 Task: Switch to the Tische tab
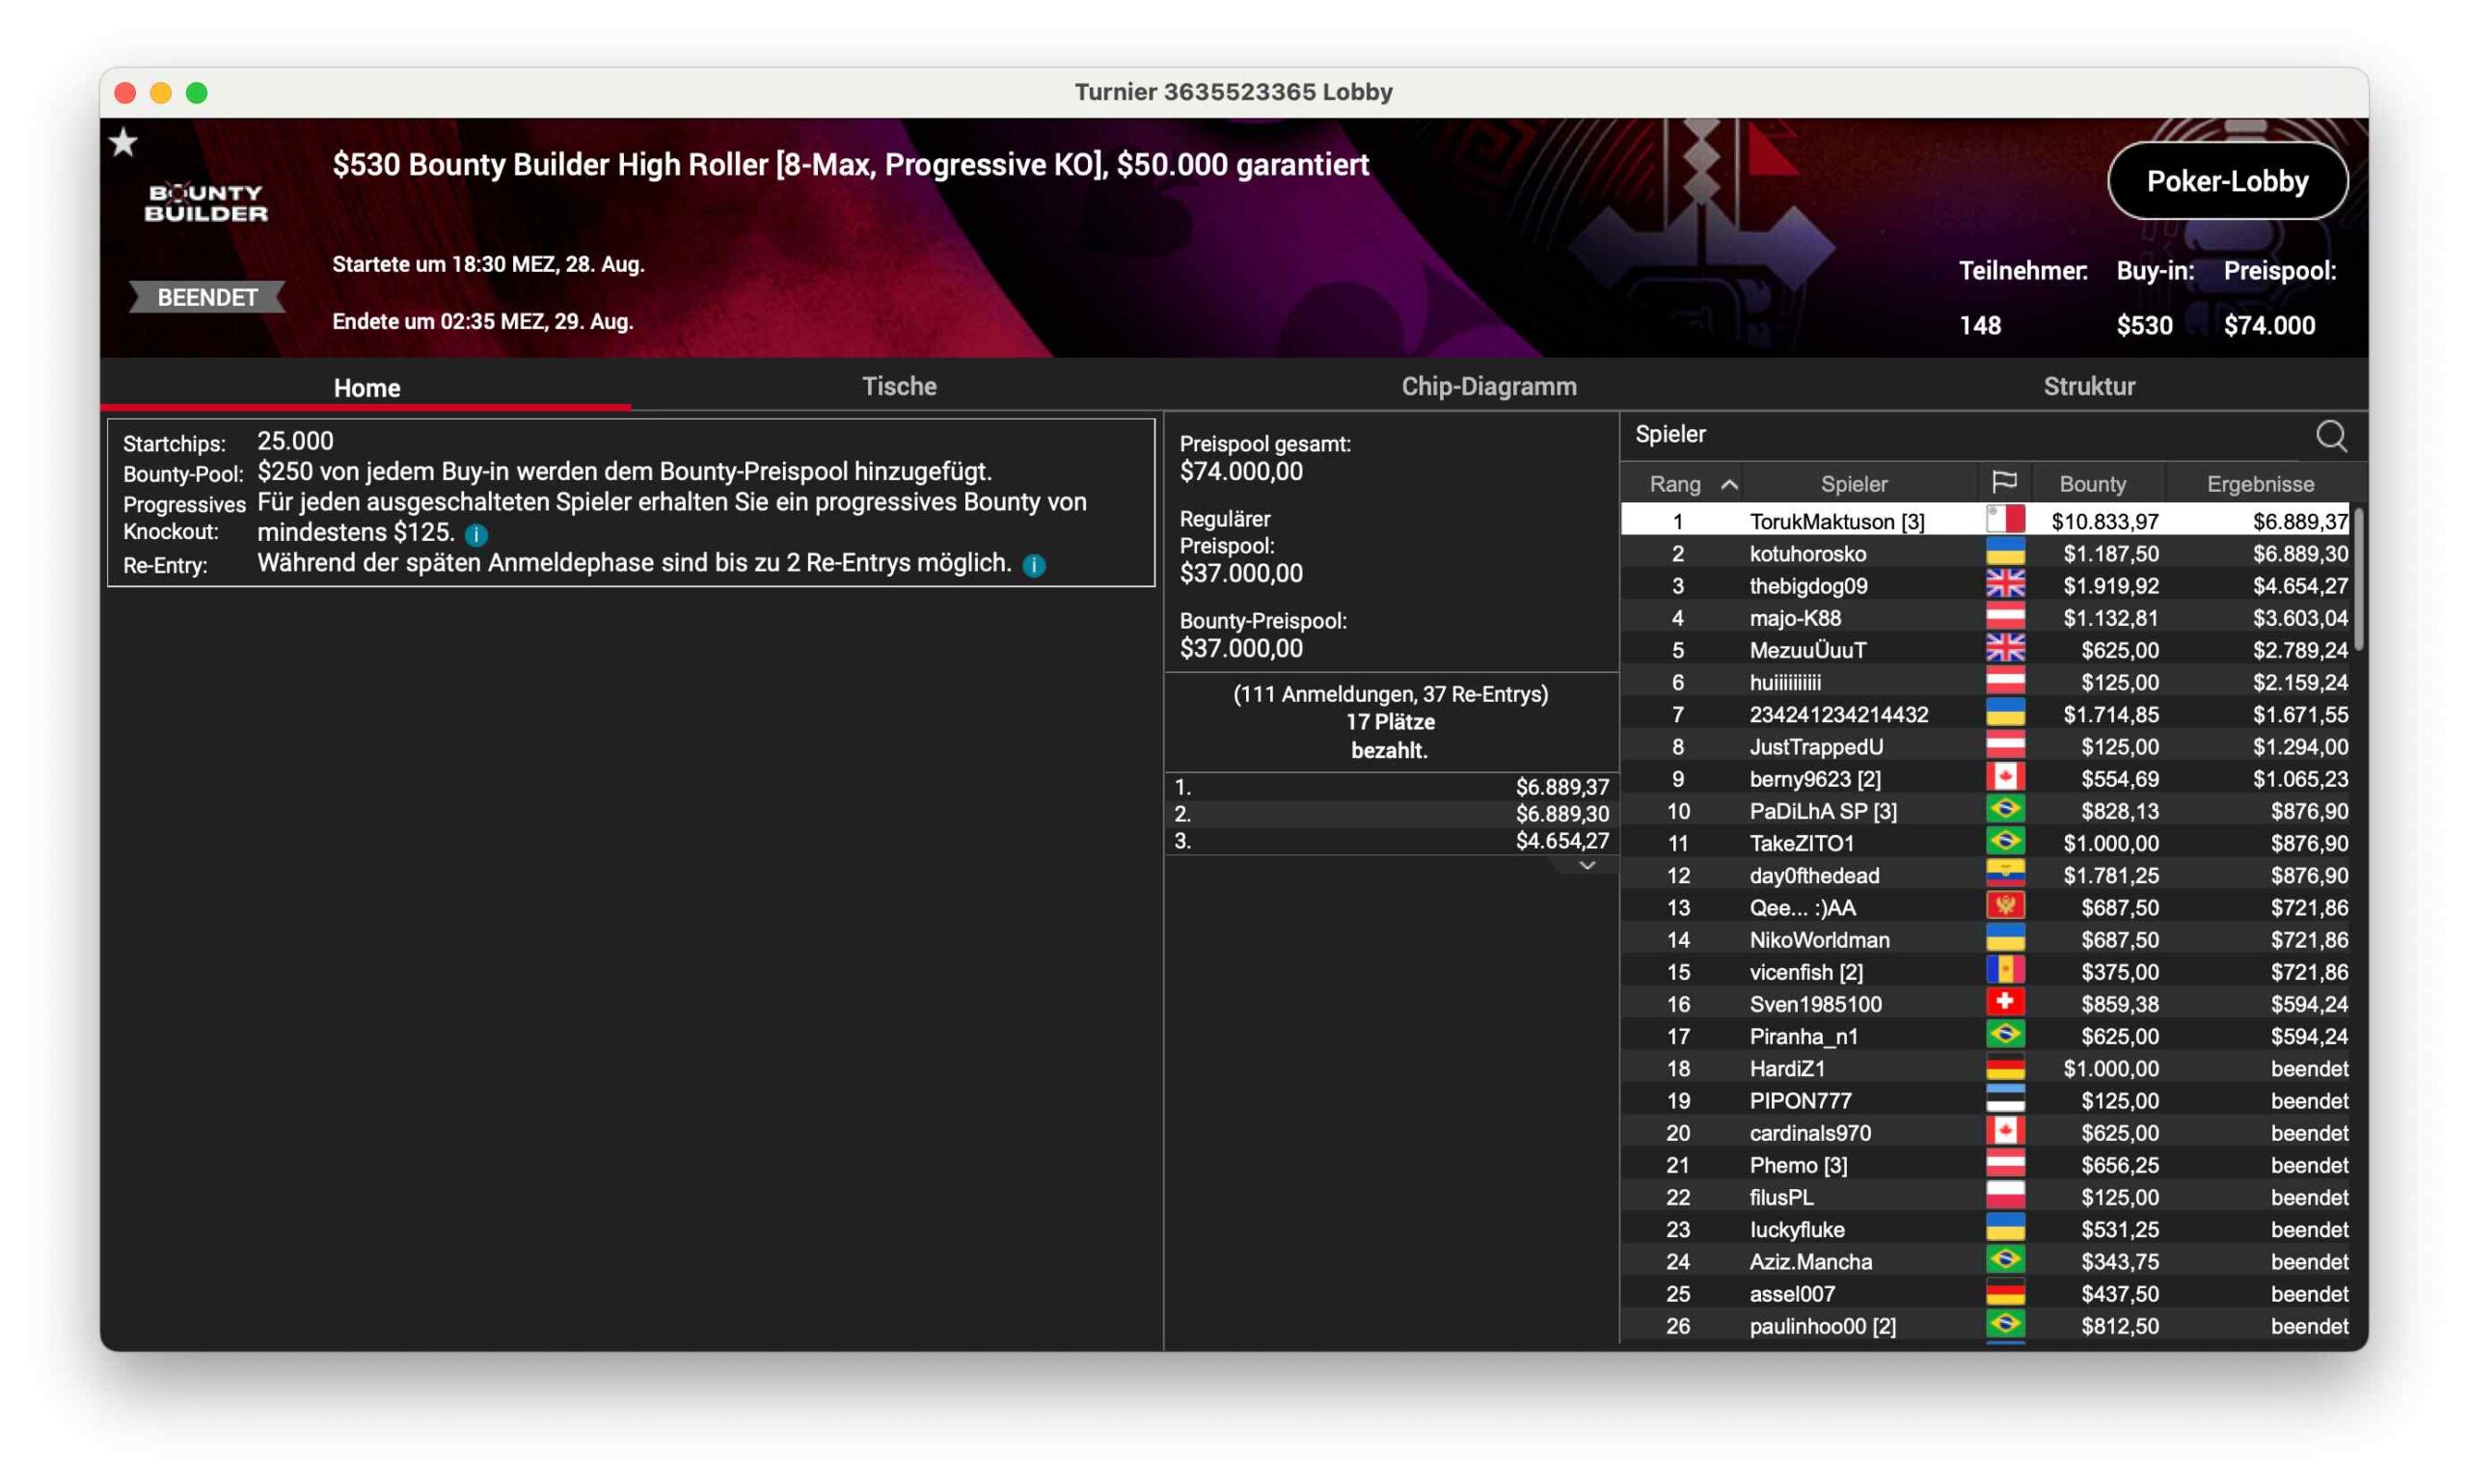pyautogui.click(x=898, y=386)
